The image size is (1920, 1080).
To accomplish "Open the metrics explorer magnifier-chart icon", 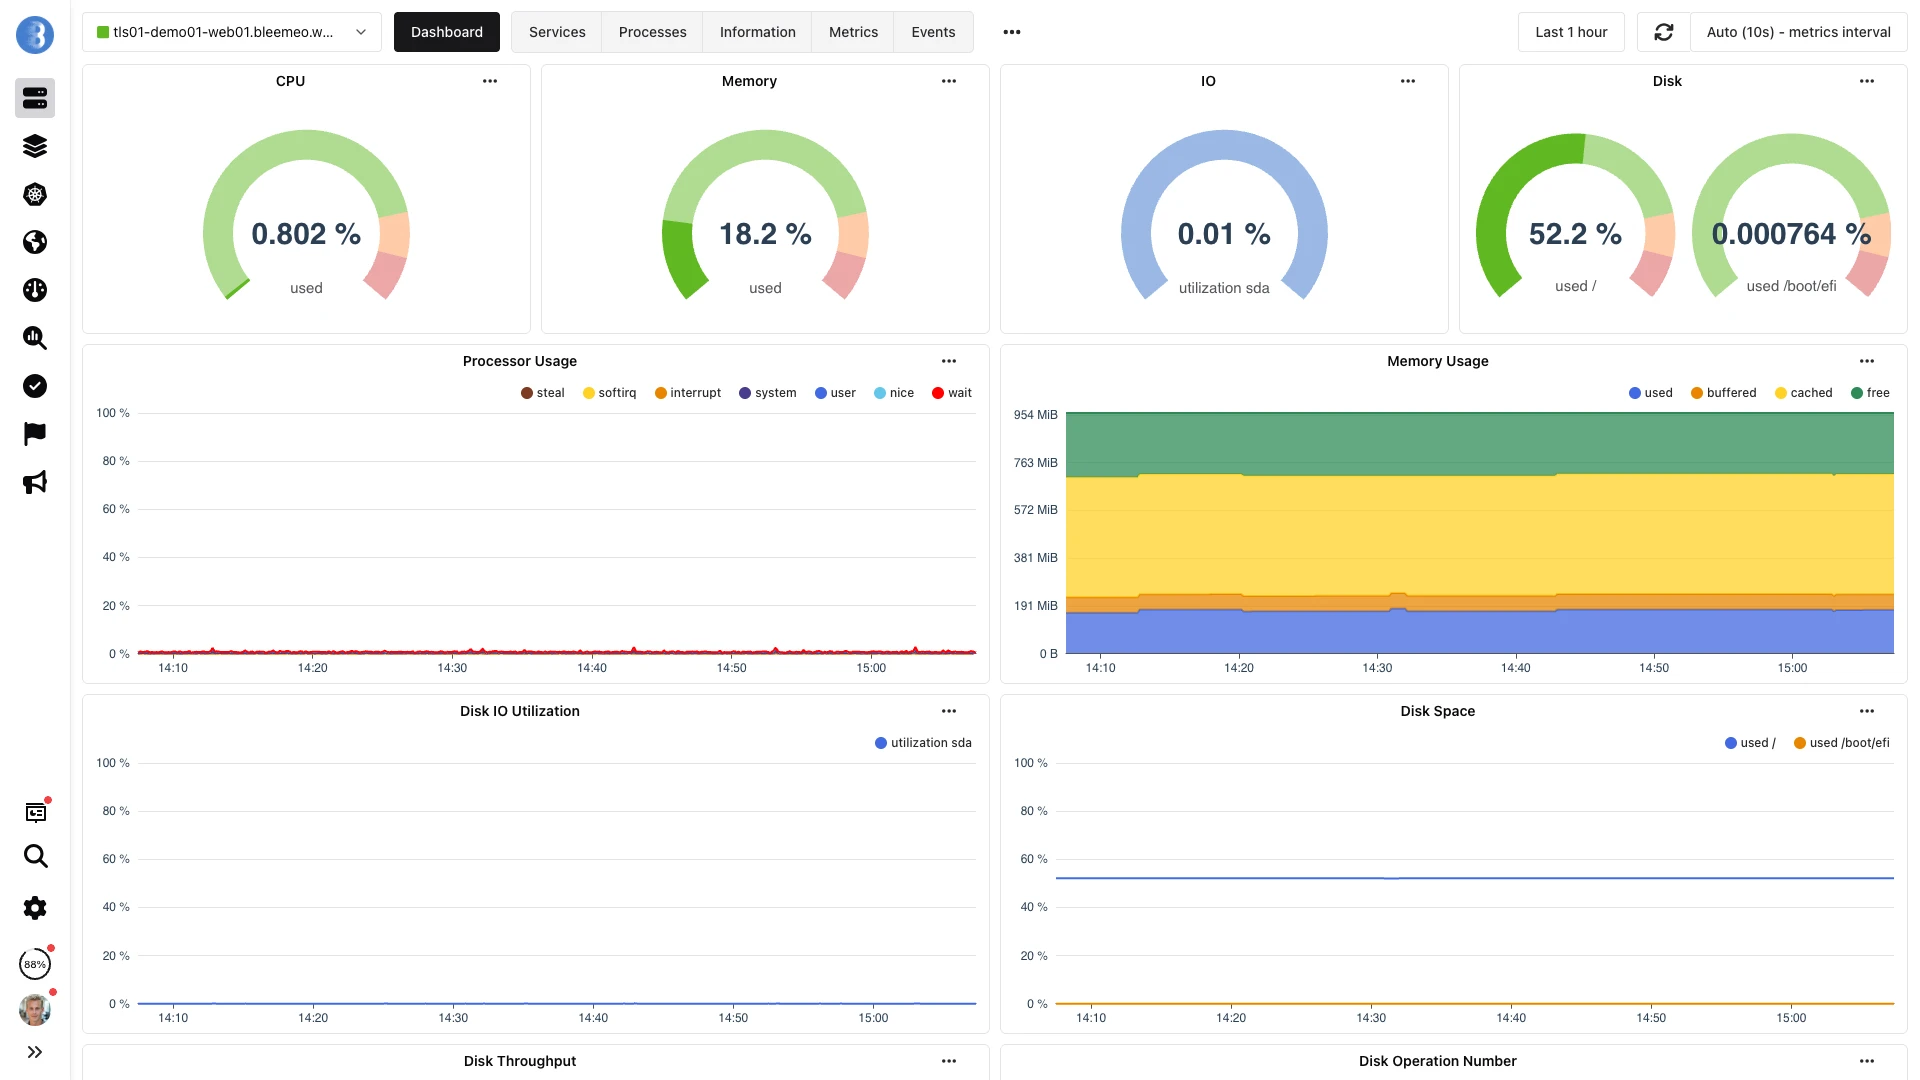I will 35,338.
